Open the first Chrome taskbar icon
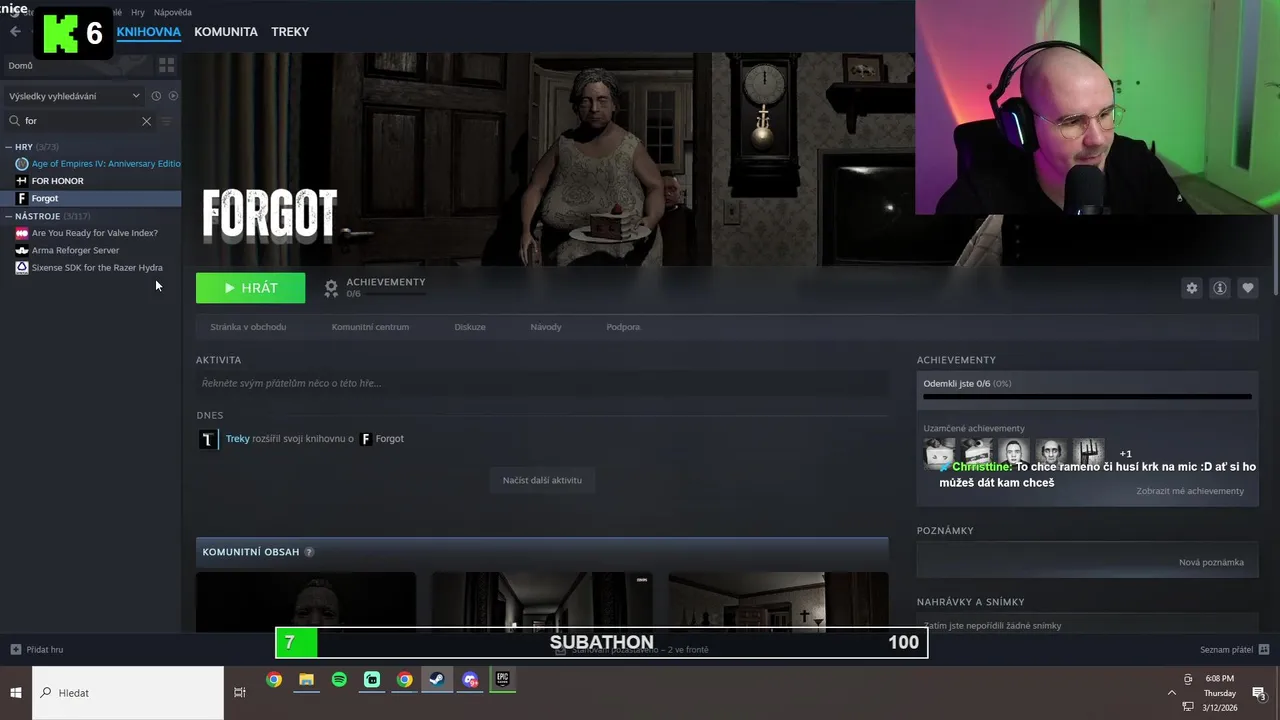This screenshot has width=1280, height=720. (x=274, y=680)
